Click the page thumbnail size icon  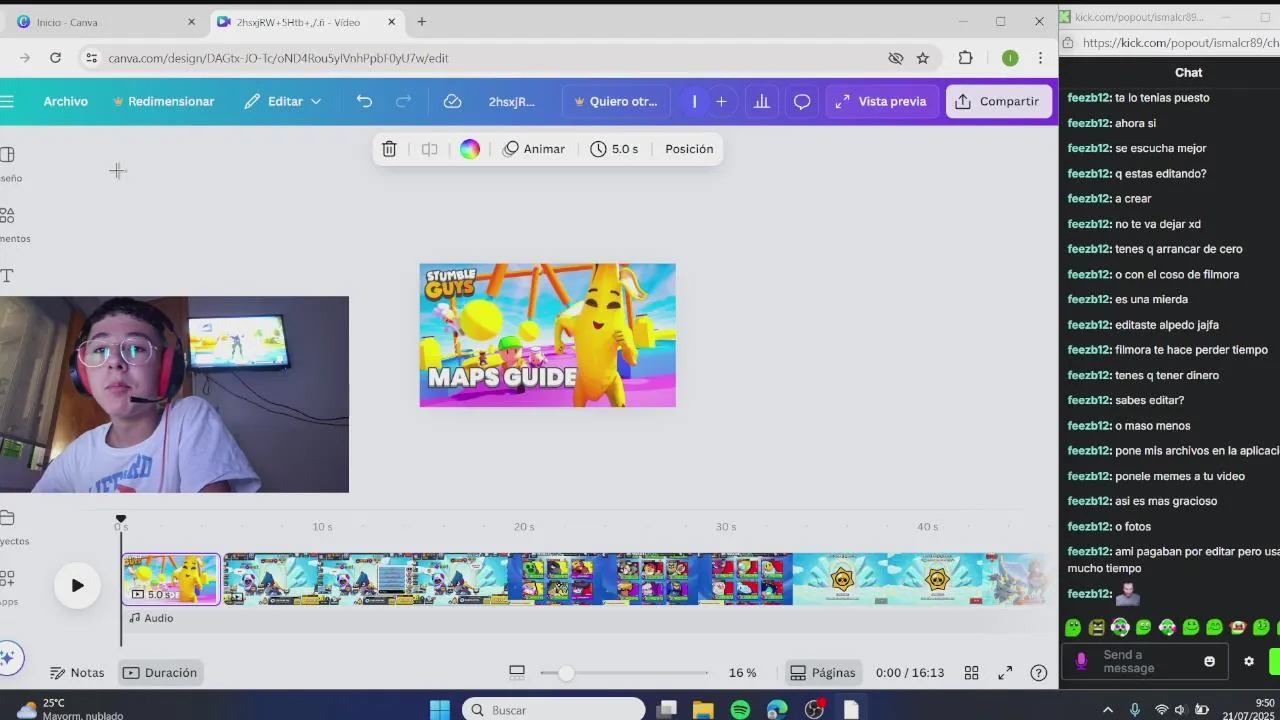[x=517, y=673]
